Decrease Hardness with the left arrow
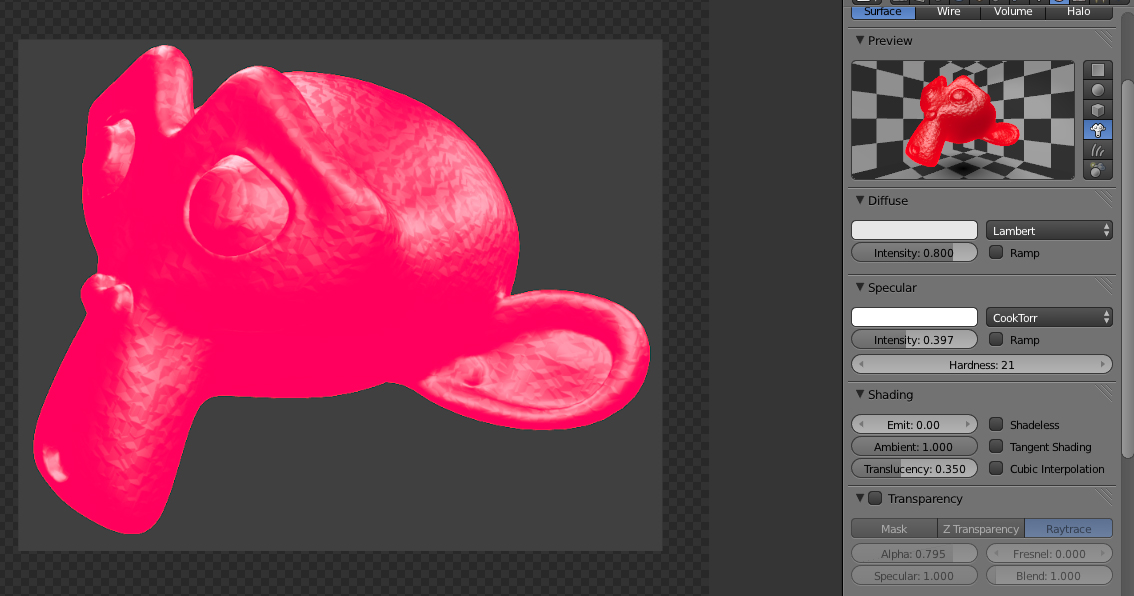1134x596 pixels. point(861,365)
